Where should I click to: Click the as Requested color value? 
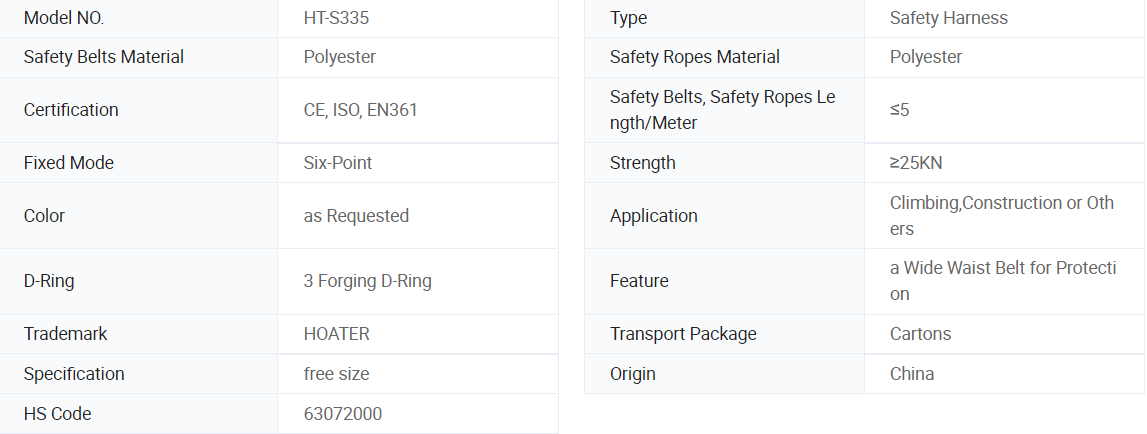tap(356, 216)
